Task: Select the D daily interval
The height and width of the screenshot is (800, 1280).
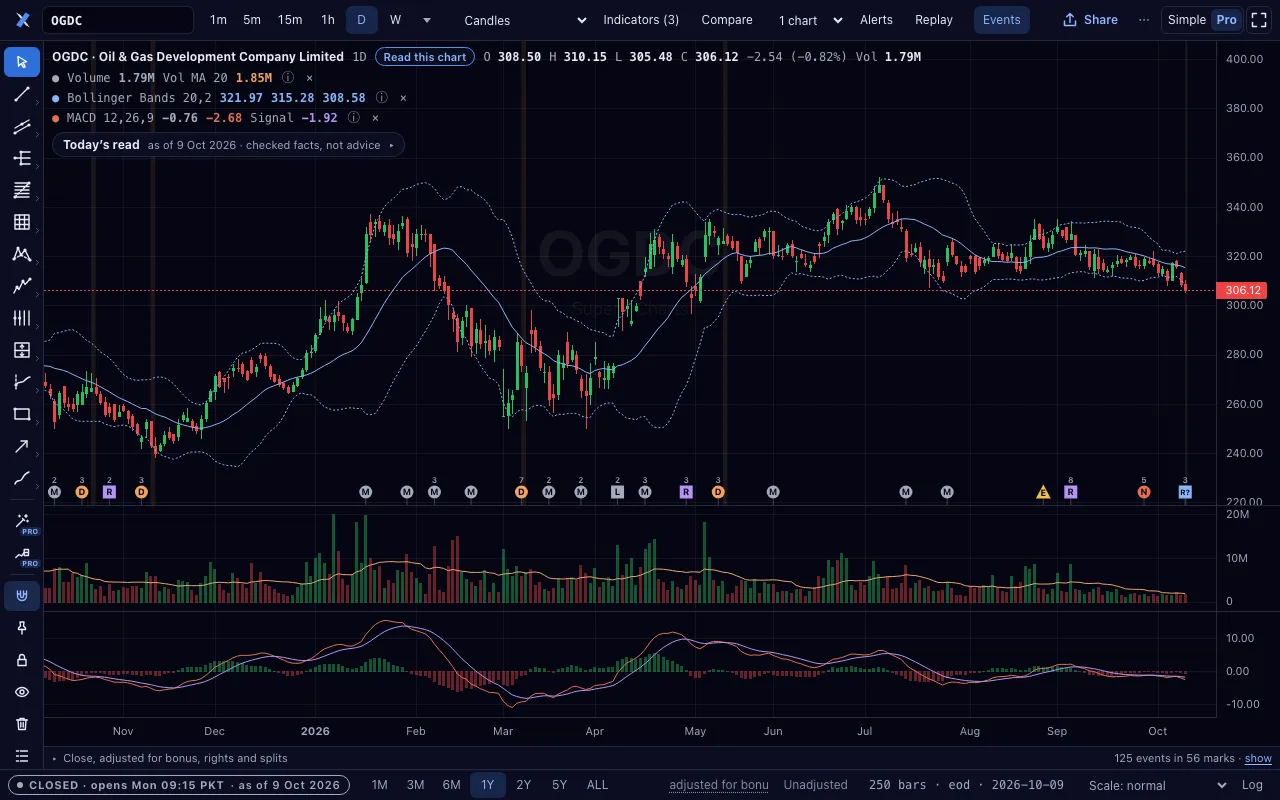Action: [362, 20]
